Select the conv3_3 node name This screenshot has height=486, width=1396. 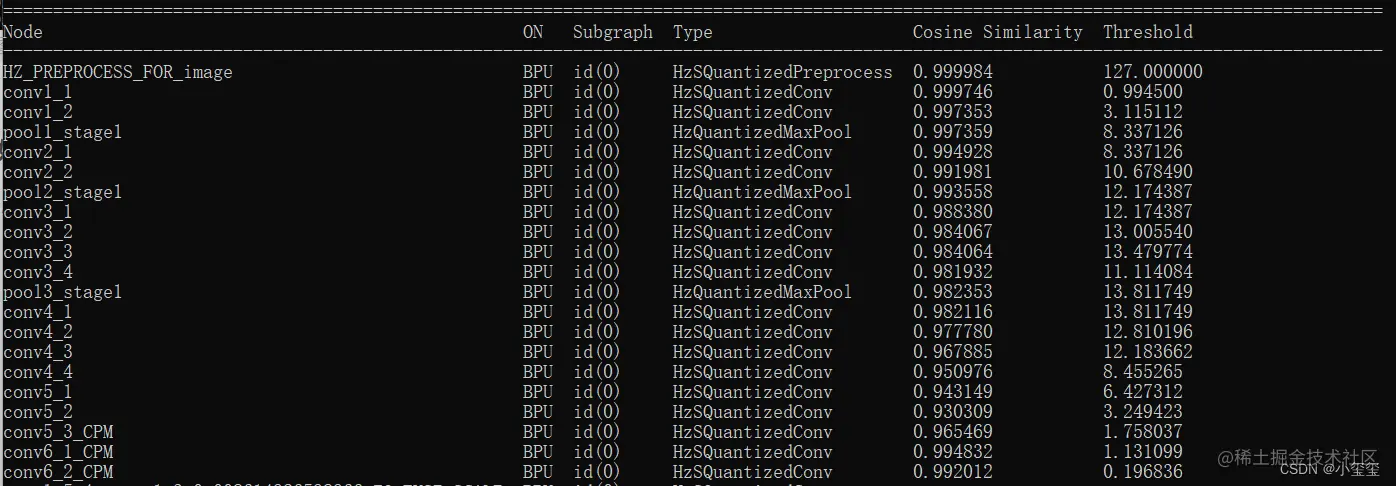(38, 252)
